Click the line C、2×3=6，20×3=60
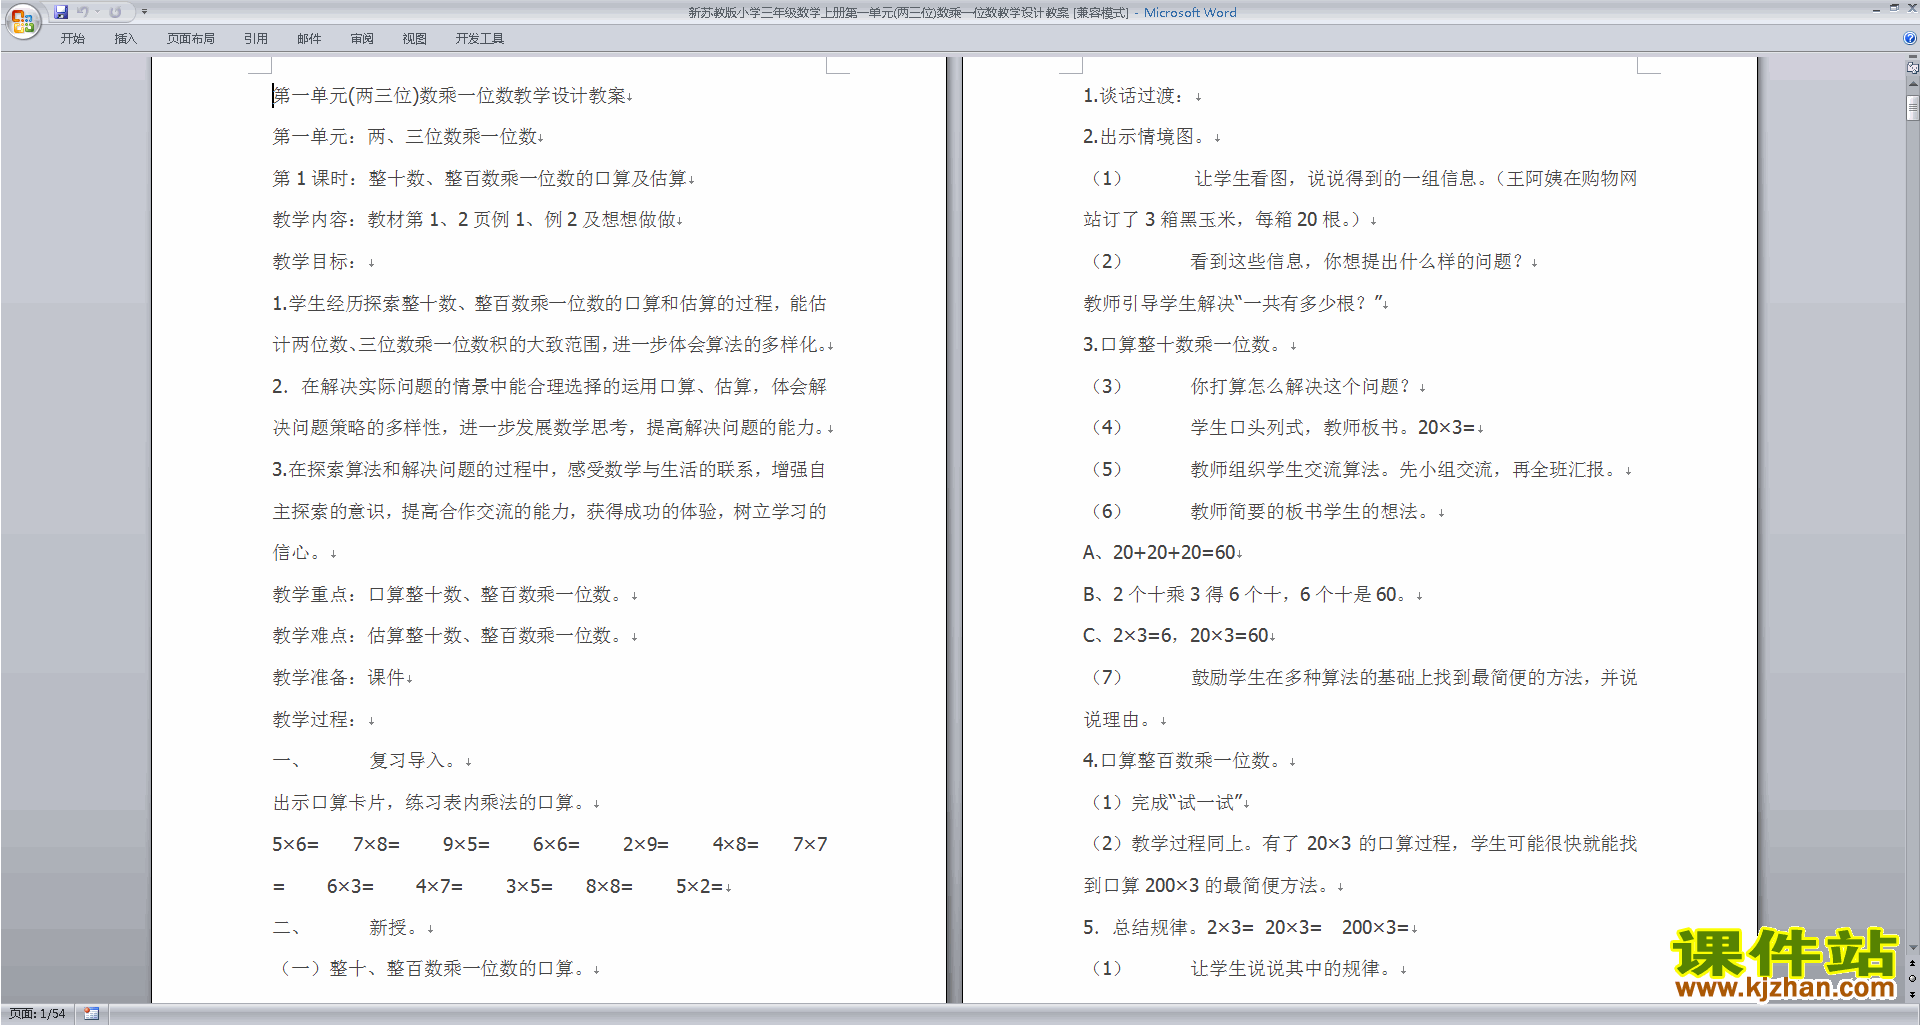 [x=1177, y=636]
